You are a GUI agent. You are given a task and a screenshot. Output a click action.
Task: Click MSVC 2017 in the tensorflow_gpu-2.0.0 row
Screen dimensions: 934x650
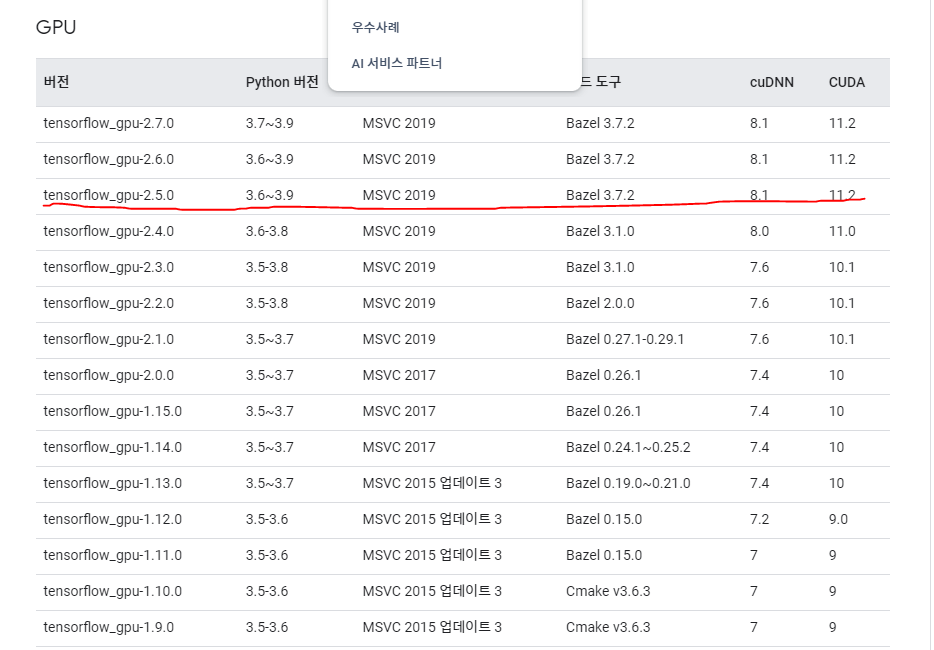click(399, 375)
